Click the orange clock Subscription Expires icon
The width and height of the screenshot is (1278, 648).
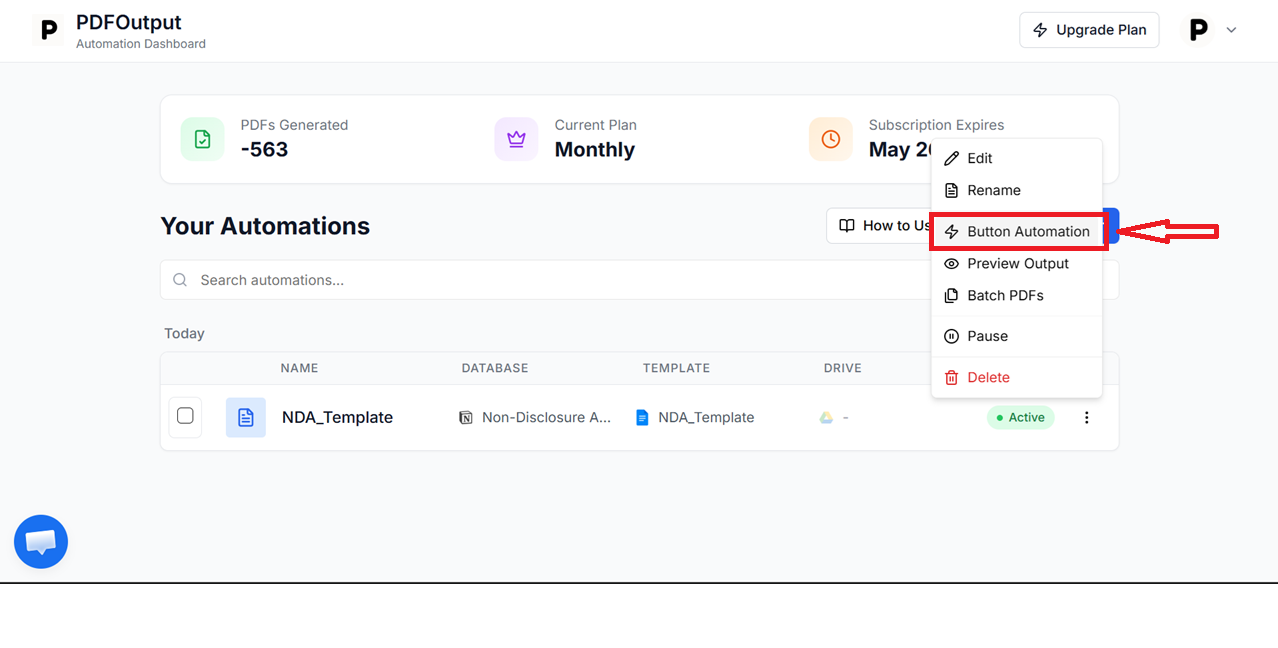point(830,139)
